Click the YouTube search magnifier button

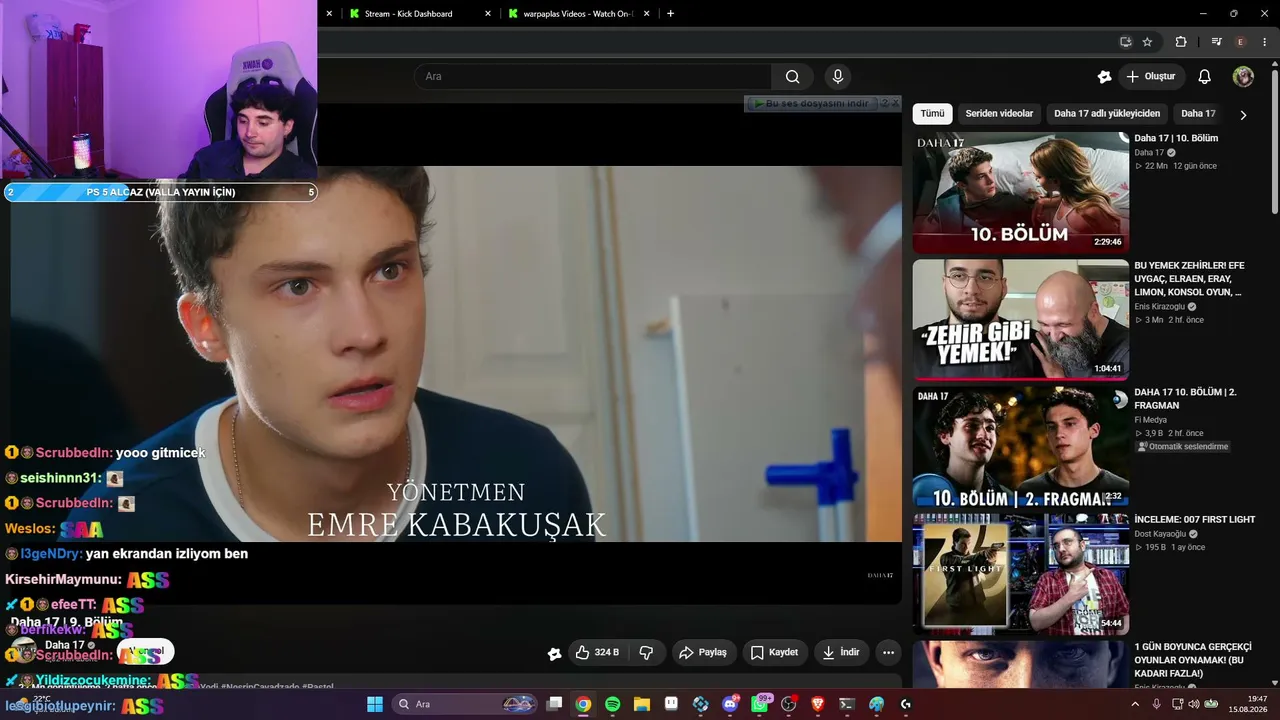792,77
